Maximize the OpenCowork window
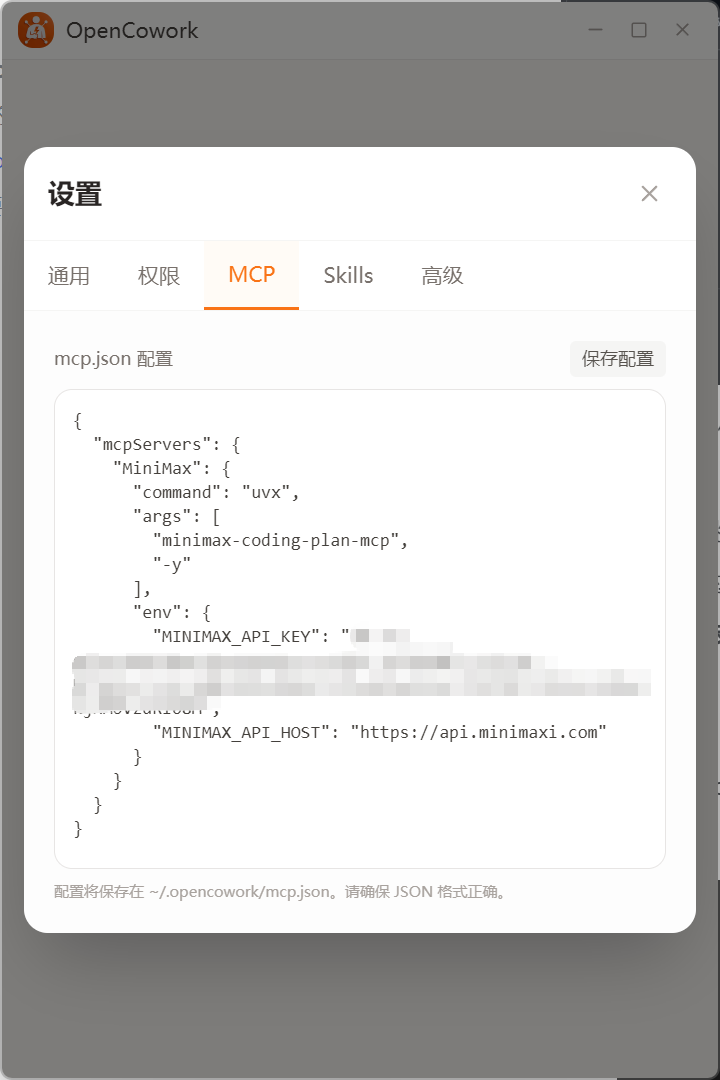The width and height of the screenshot is (720, 1080). [639, 30]
